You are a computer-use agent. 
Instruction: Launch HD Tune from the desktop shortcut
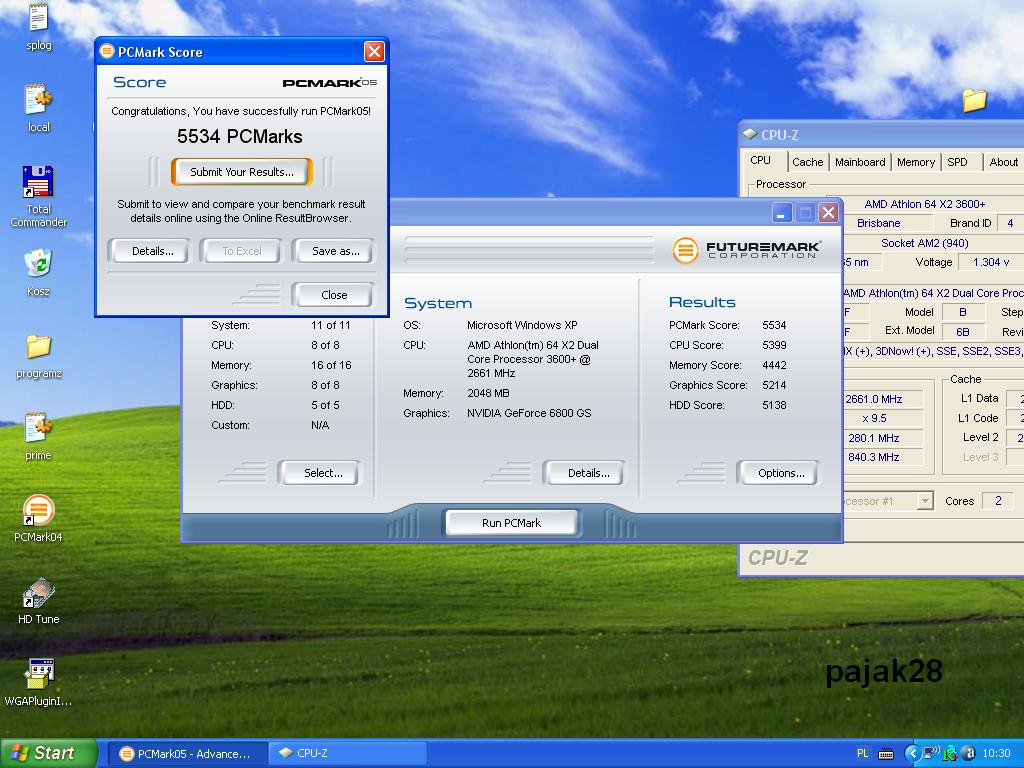[38, 592]
